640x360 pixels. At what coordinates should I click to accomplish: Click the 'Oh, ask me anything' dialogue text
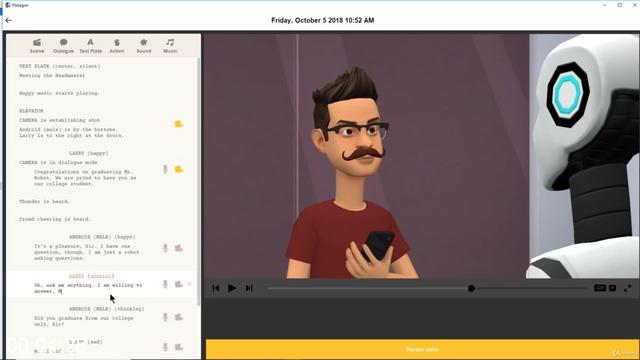tap(88, 288)
